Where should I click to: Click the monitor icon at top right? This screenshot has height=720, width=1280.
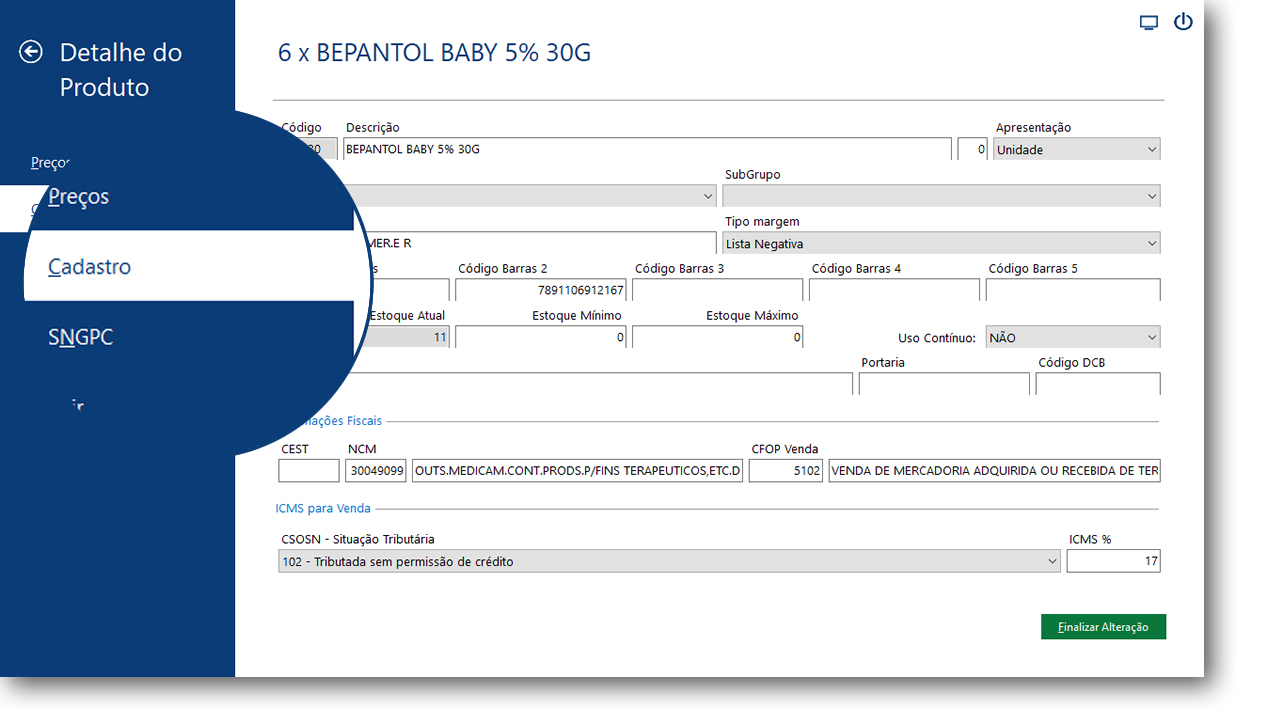pos(1149,22)
